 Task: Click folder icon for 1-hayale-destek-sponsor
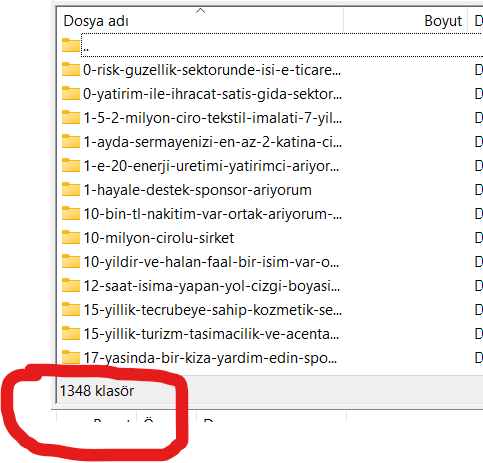(71, 189)
